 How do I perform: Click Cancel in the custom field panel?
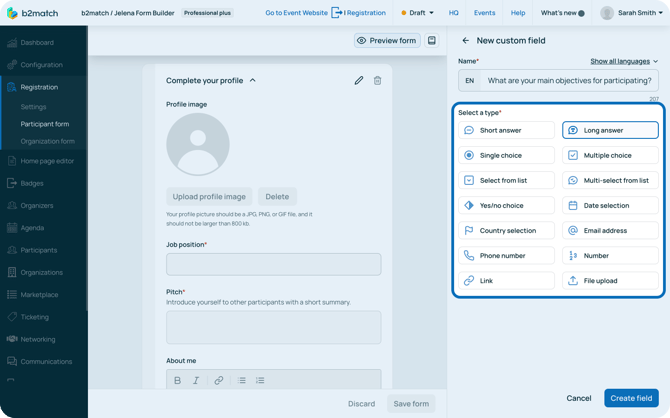click(x=579, y=398)
